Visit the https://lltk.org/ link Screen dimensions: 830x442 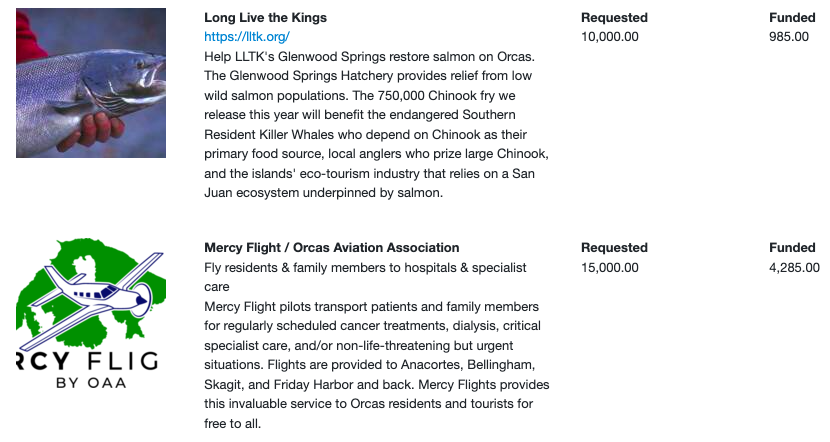(x=247, y=37)
